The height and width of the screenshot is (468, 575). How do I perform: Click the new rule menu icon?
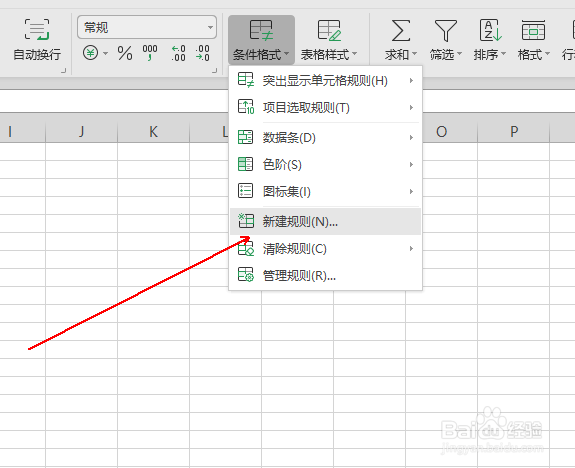pyautogui.click(x=246, y=220)
